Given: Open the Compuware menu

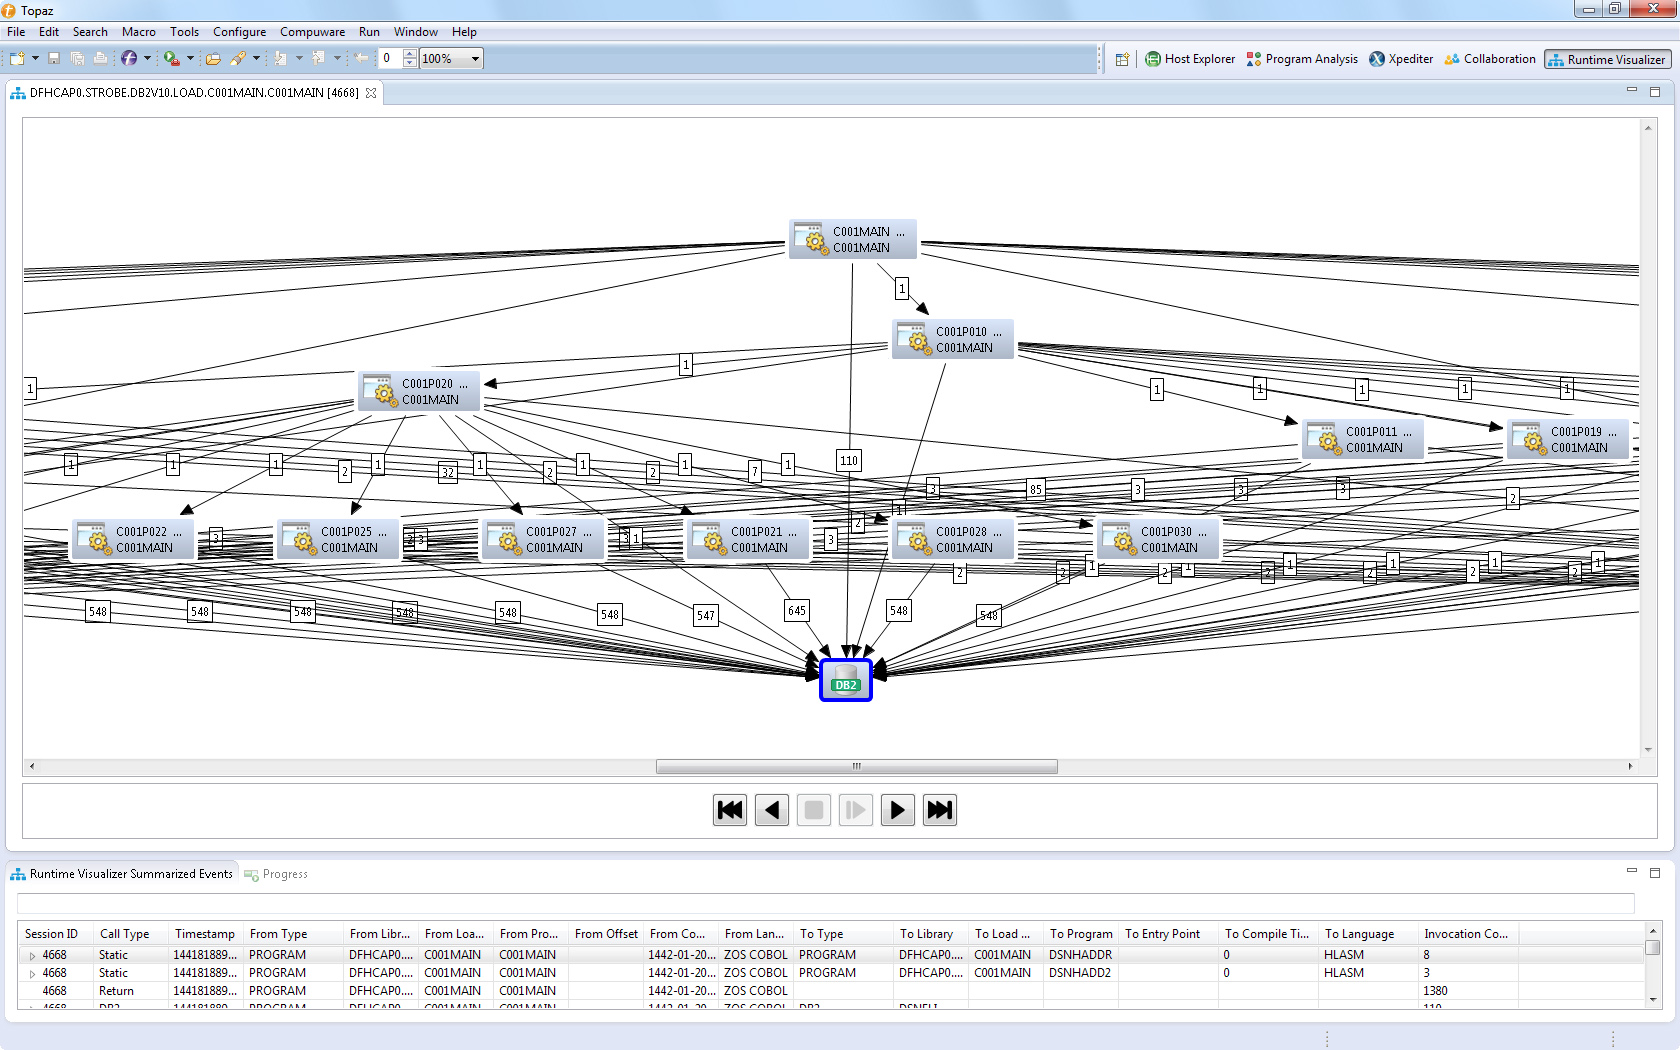Looking at the screenshot, I should pyautogui.click(x=312, y=31).
